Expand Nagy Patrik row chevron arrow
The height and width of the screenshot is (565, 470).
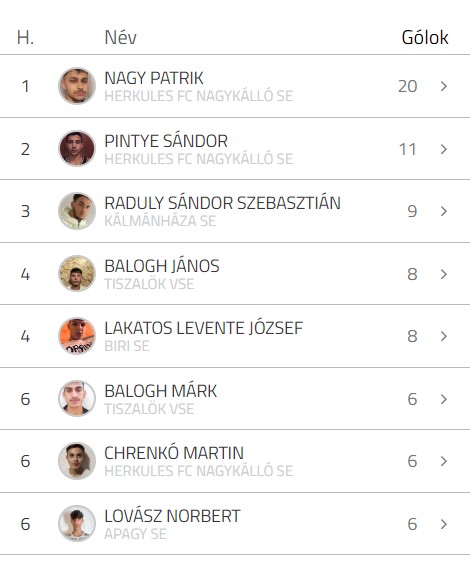[x=444, y=86]
